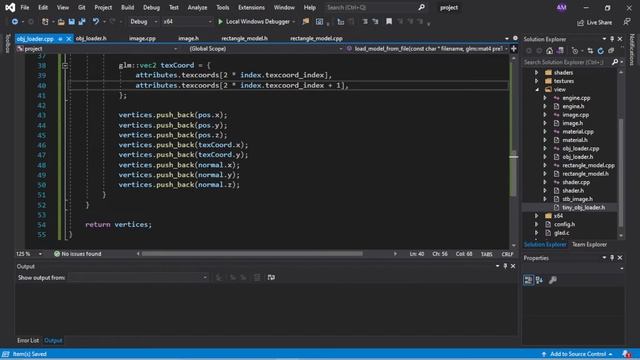Click the Save All icon
Image resolution: width=640 pixels, height=360 pixels.
coord(82,22)
